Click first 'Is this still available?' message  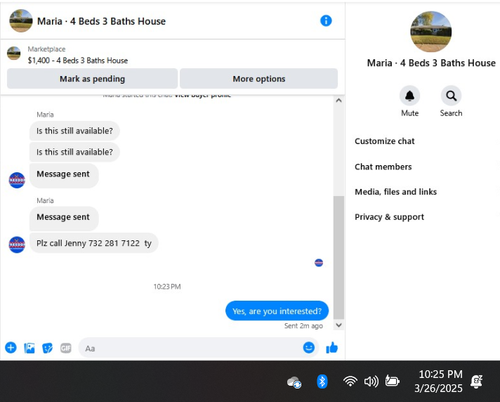(x=75, y=131)
